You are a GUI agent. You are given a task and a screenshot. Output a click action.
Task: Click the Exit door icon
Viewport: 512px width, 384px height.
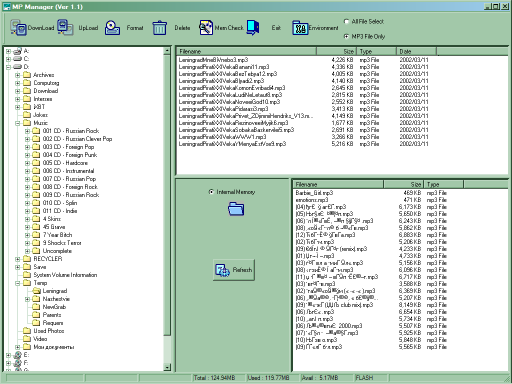(x=253, y=28)
